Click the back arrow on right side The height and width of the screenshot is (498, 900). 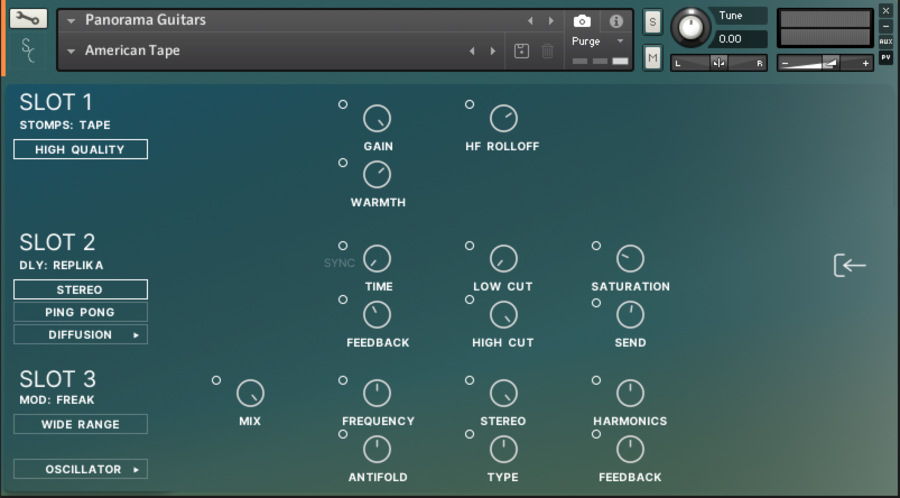point(849,265)
